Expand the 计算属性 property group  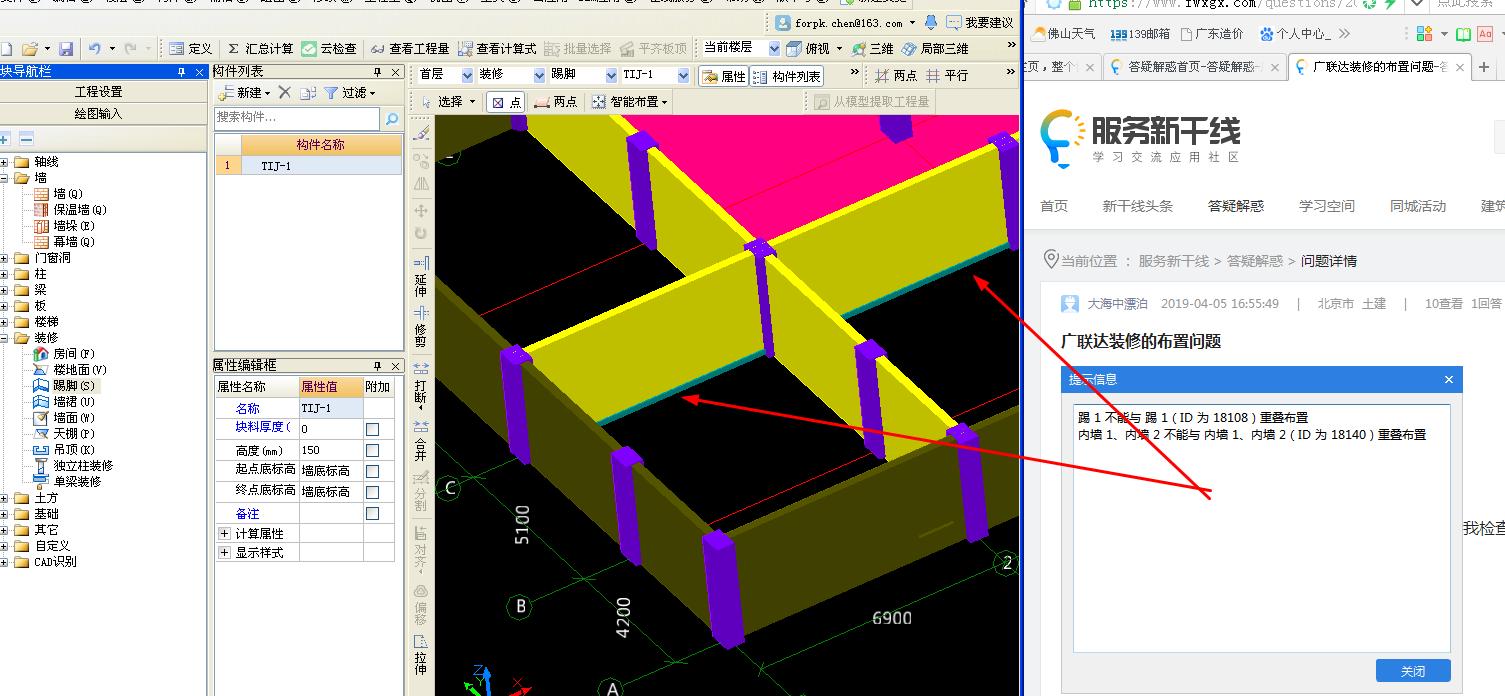pyautogui.click(x=224, y=533)
